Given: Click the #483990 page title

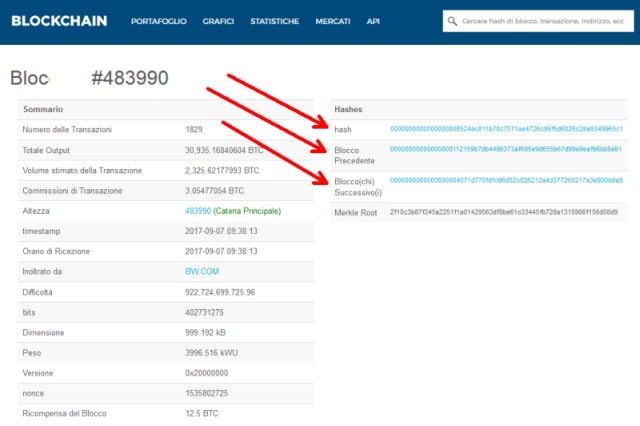Looking at the screenshot, I should 129,78.
